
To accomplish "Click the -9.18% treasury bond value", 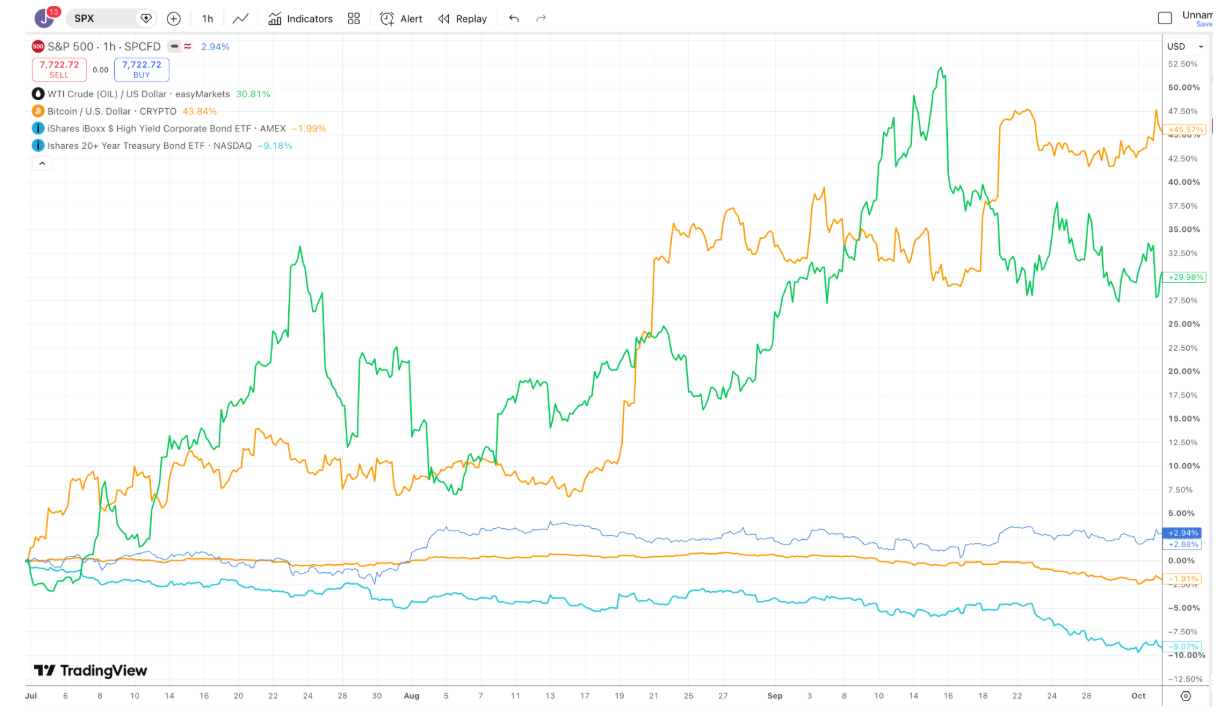I will point(275,145).
